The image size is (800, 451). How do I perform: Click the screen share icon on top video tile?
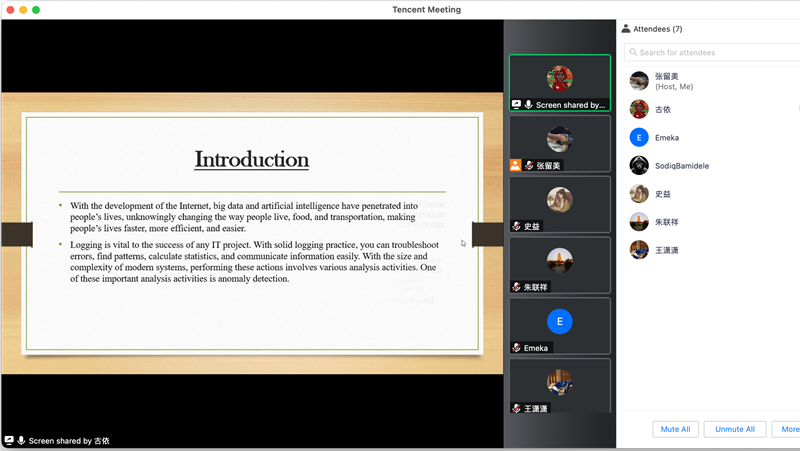click(x=516, y=104)
